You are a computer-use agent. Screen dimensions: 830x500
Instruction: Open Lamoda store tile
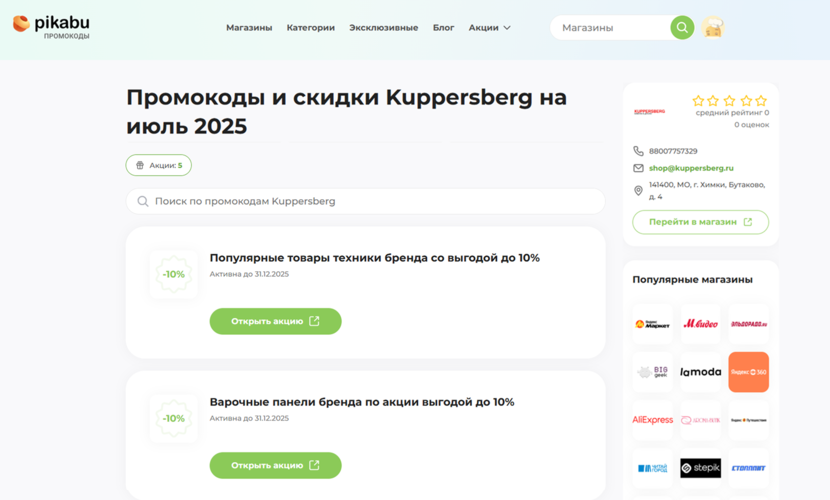tap(700, 372)
